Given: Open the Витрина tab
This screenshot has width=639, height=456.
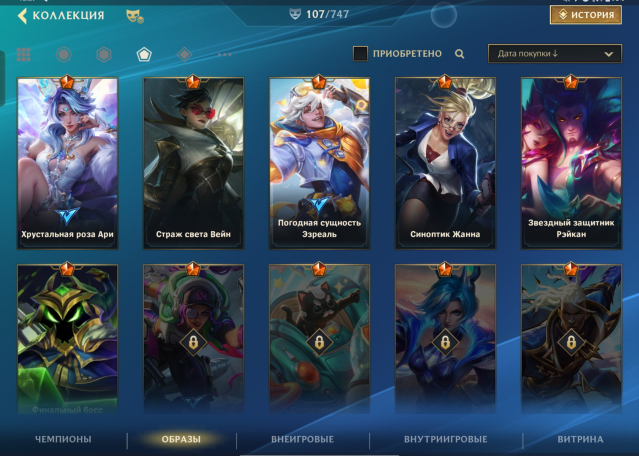Looking at the screenshot, I should pos(580,439).
